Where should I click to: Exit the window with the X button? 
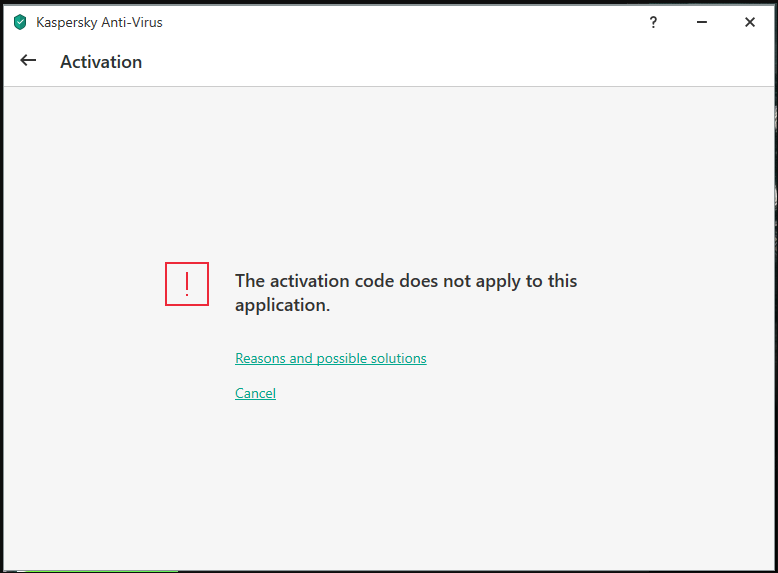point(750,22)
